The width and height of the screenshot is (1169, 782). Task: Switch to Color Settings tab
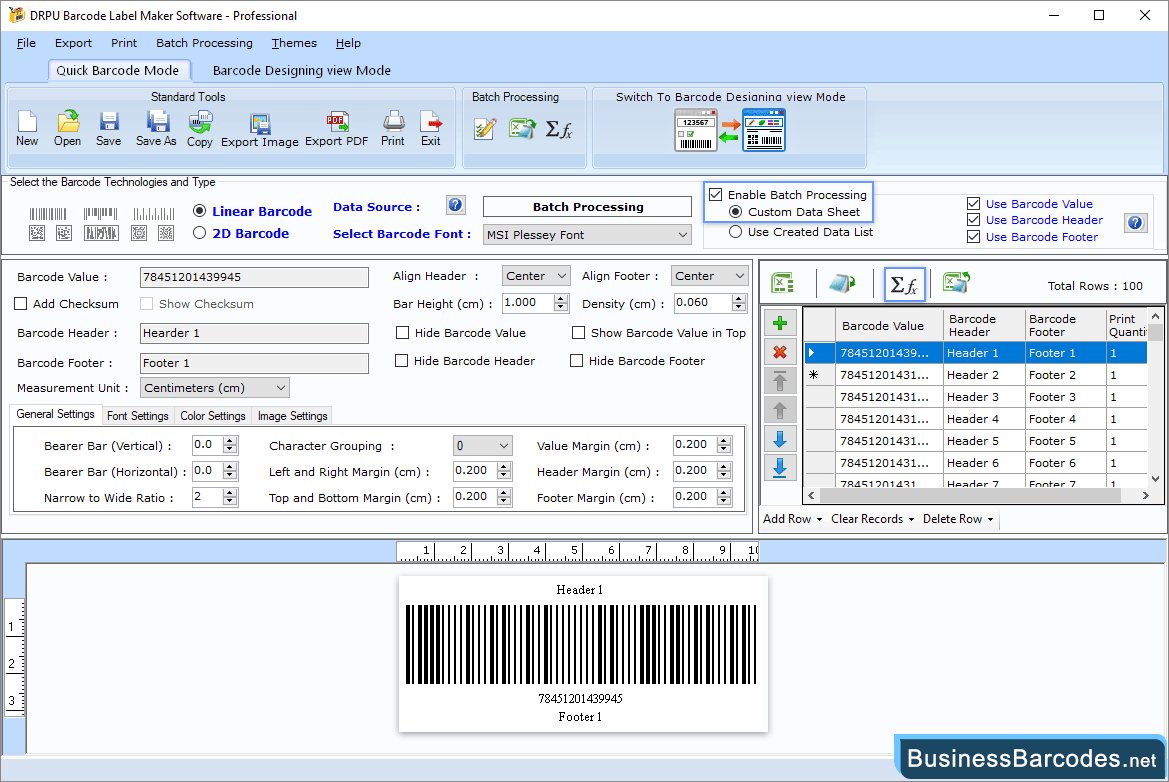[212, 416]
